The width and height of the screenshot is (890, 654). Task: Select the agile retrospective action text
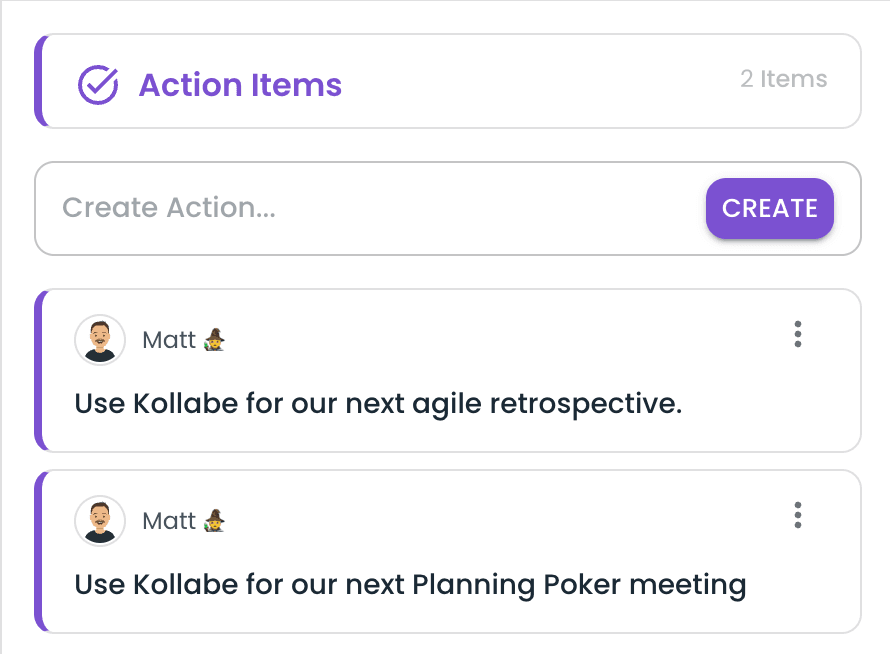[x=378, y=404]
